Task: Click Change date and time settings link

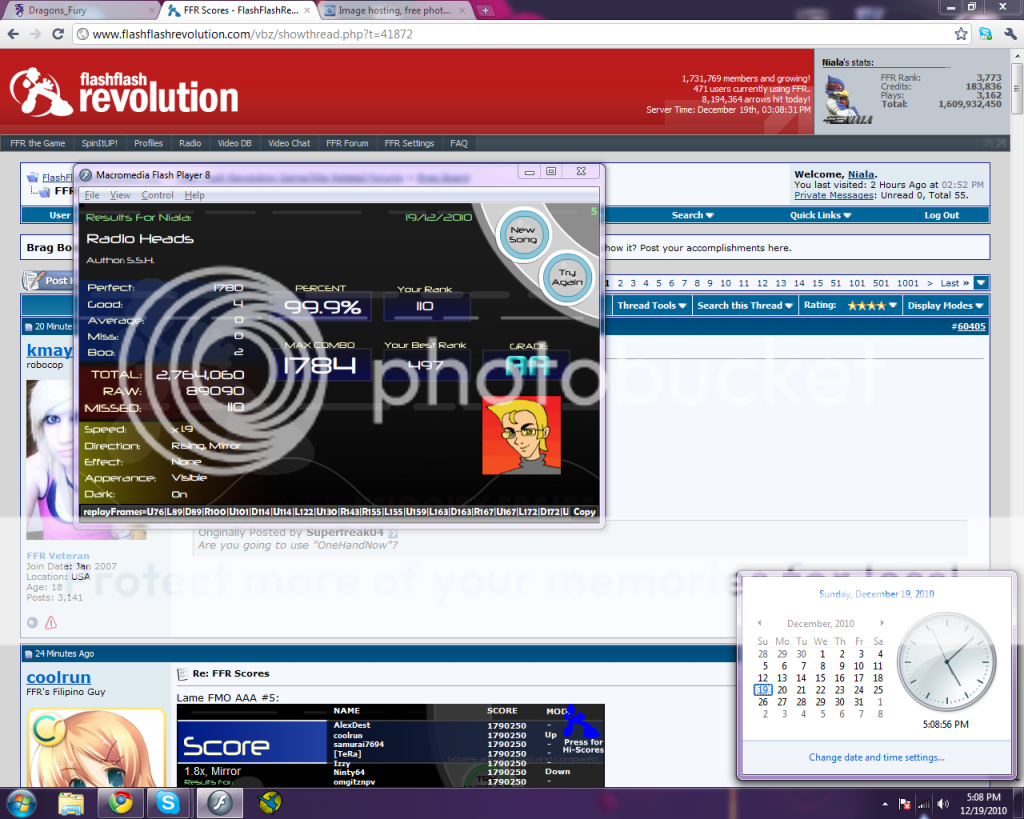Action: point(876,757)
